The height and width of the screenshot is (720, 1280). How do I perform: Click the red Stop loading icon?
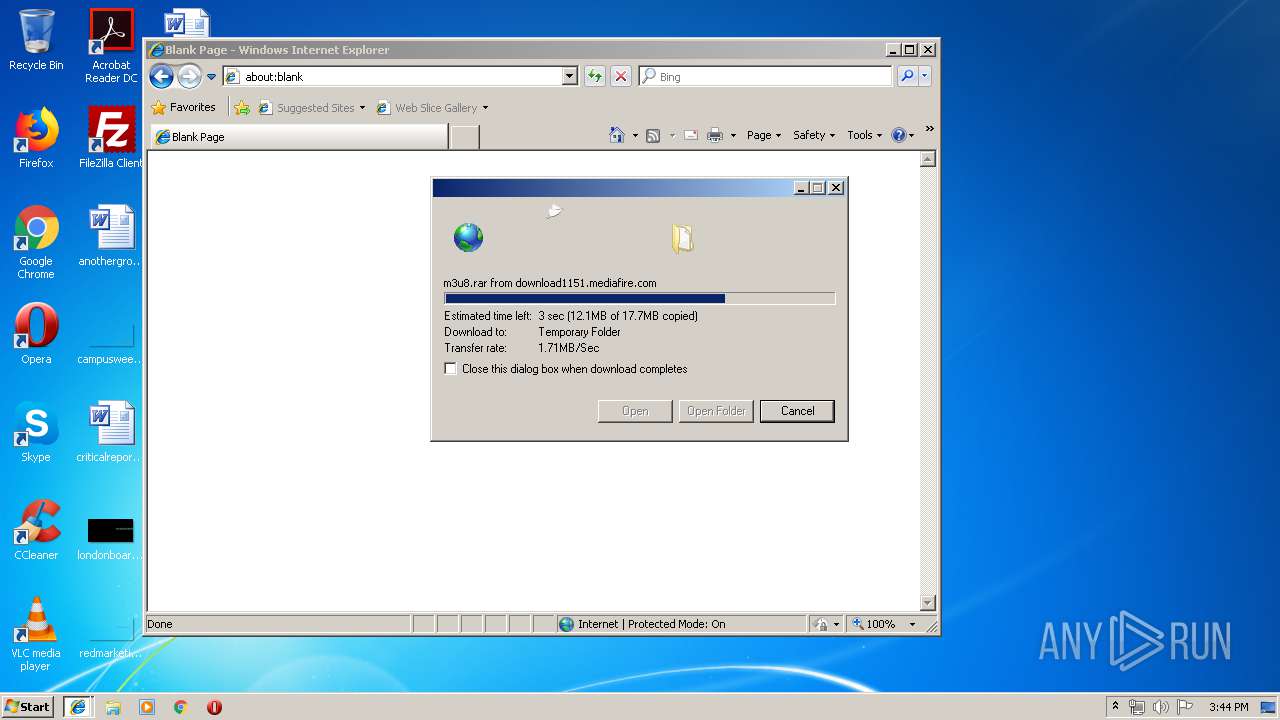(621, 76)
